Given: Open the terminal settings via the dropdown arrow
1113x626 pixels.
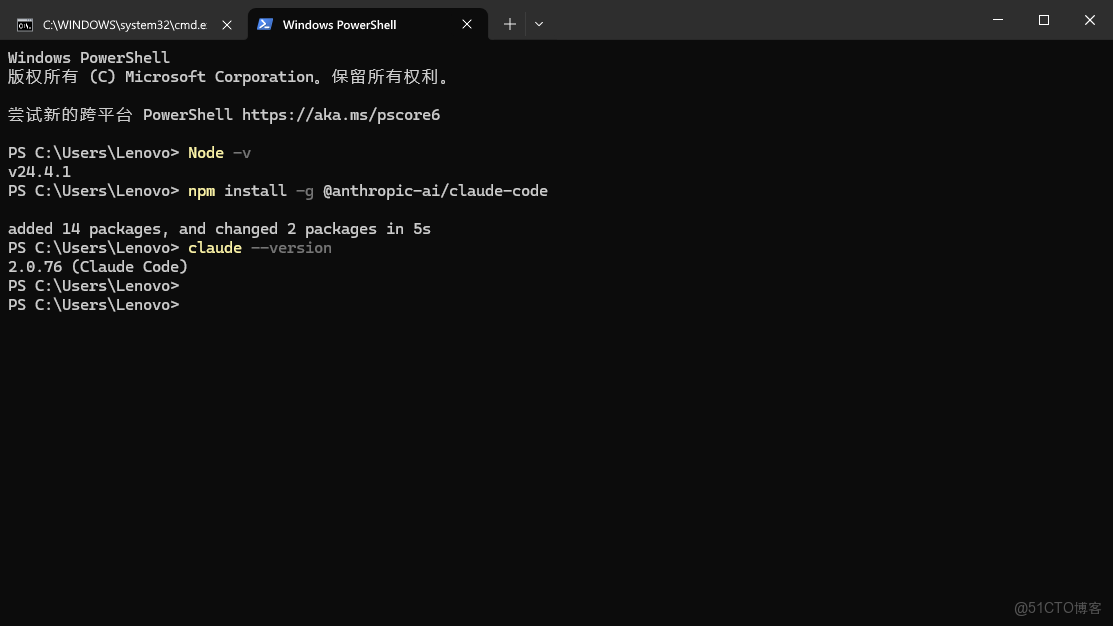Looking at the screenshot, I should pyautogui.click(x=539, y=24).
